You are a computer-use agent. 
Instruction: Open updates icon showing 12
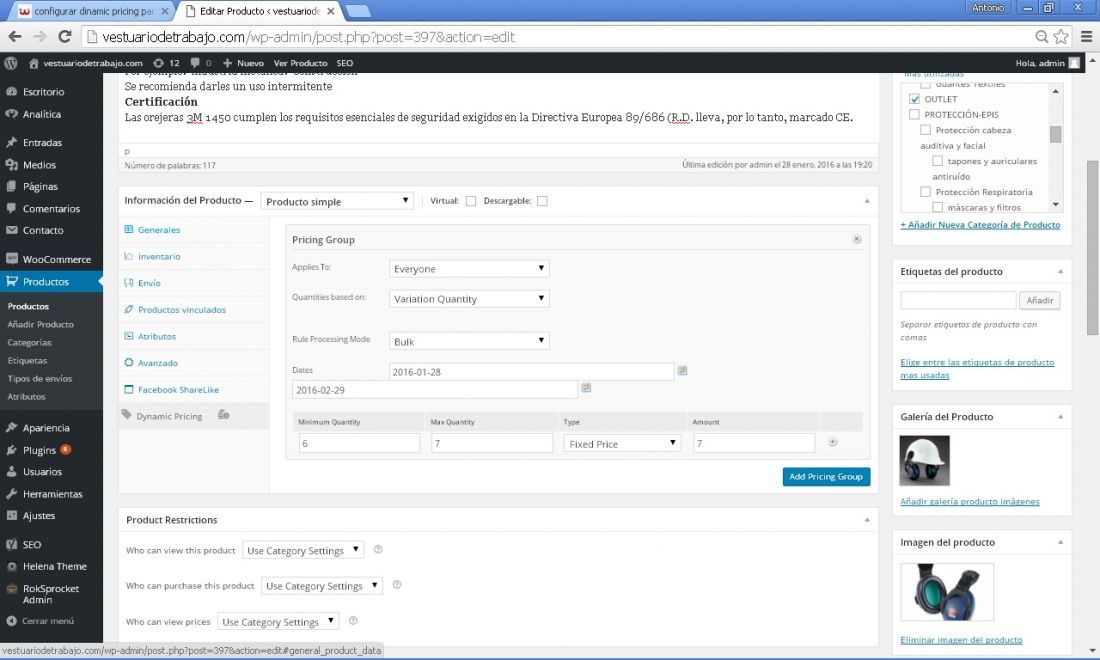(x=166, y=63)
